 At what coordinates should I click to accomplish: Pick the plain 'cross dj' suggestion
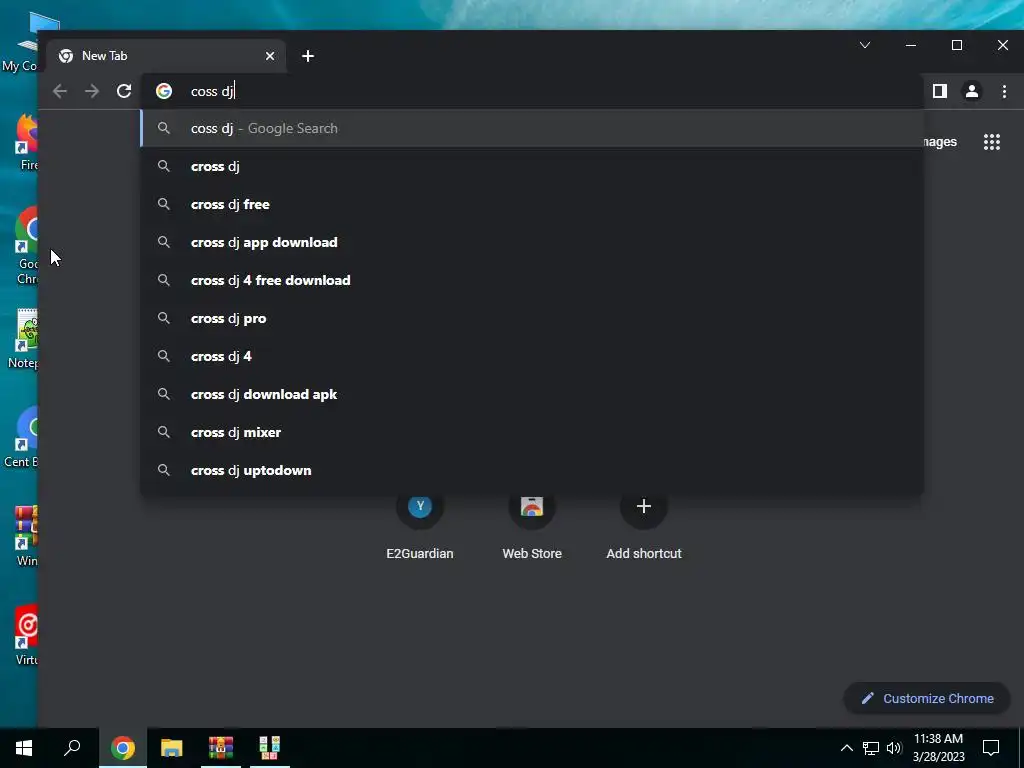click(532, 167)
